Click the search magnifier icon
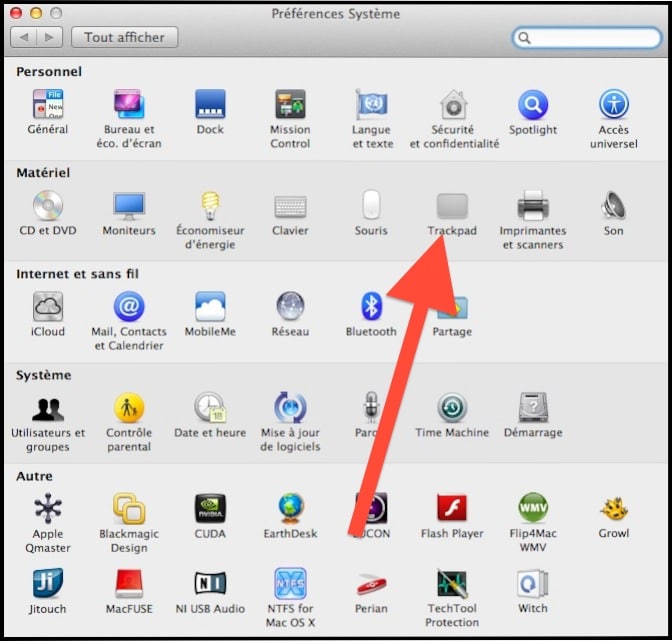The image size is (672, 641). pyautogui.click(x=524, y=38)
